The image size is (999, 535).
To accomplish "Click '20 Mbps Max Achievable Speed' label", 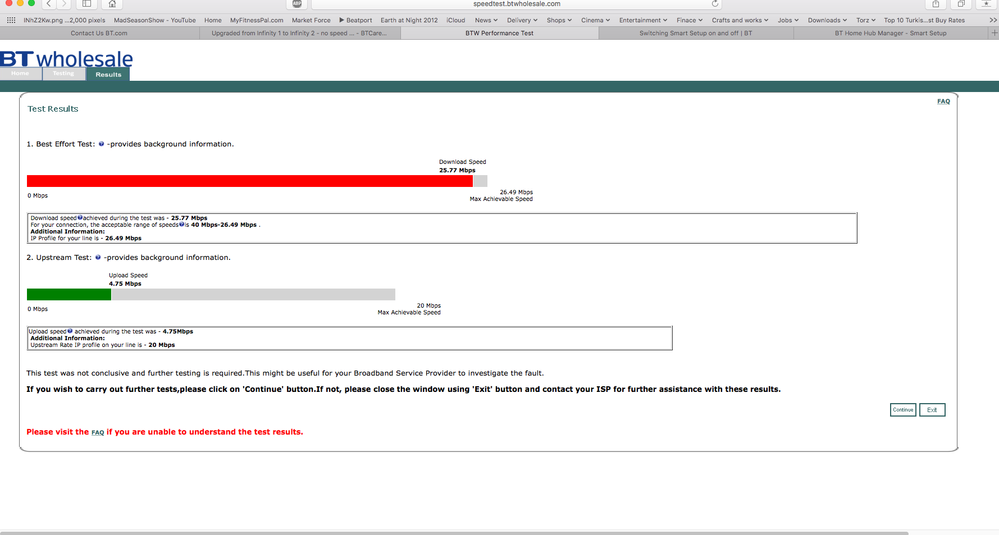I will 409,309.
